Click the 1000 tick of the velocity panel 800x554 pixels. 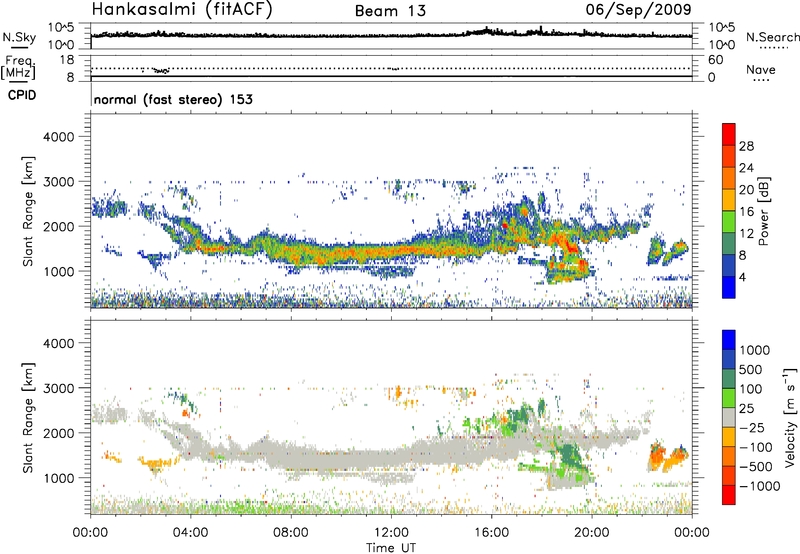[58, 478]
